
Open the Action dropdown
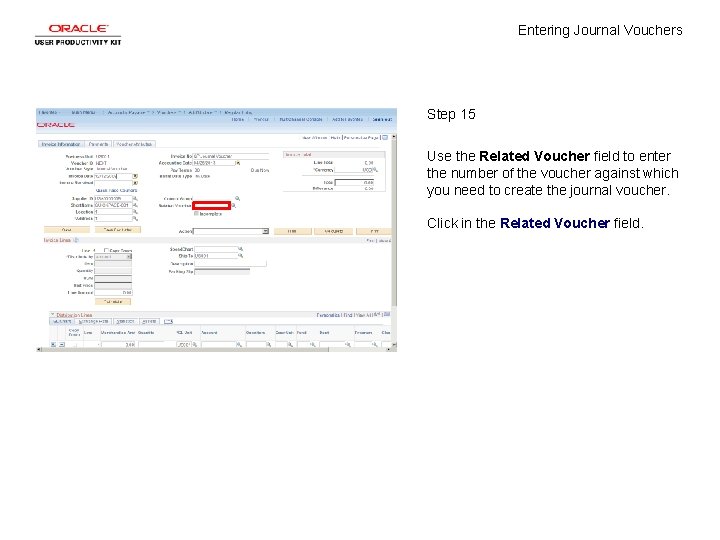231,231
